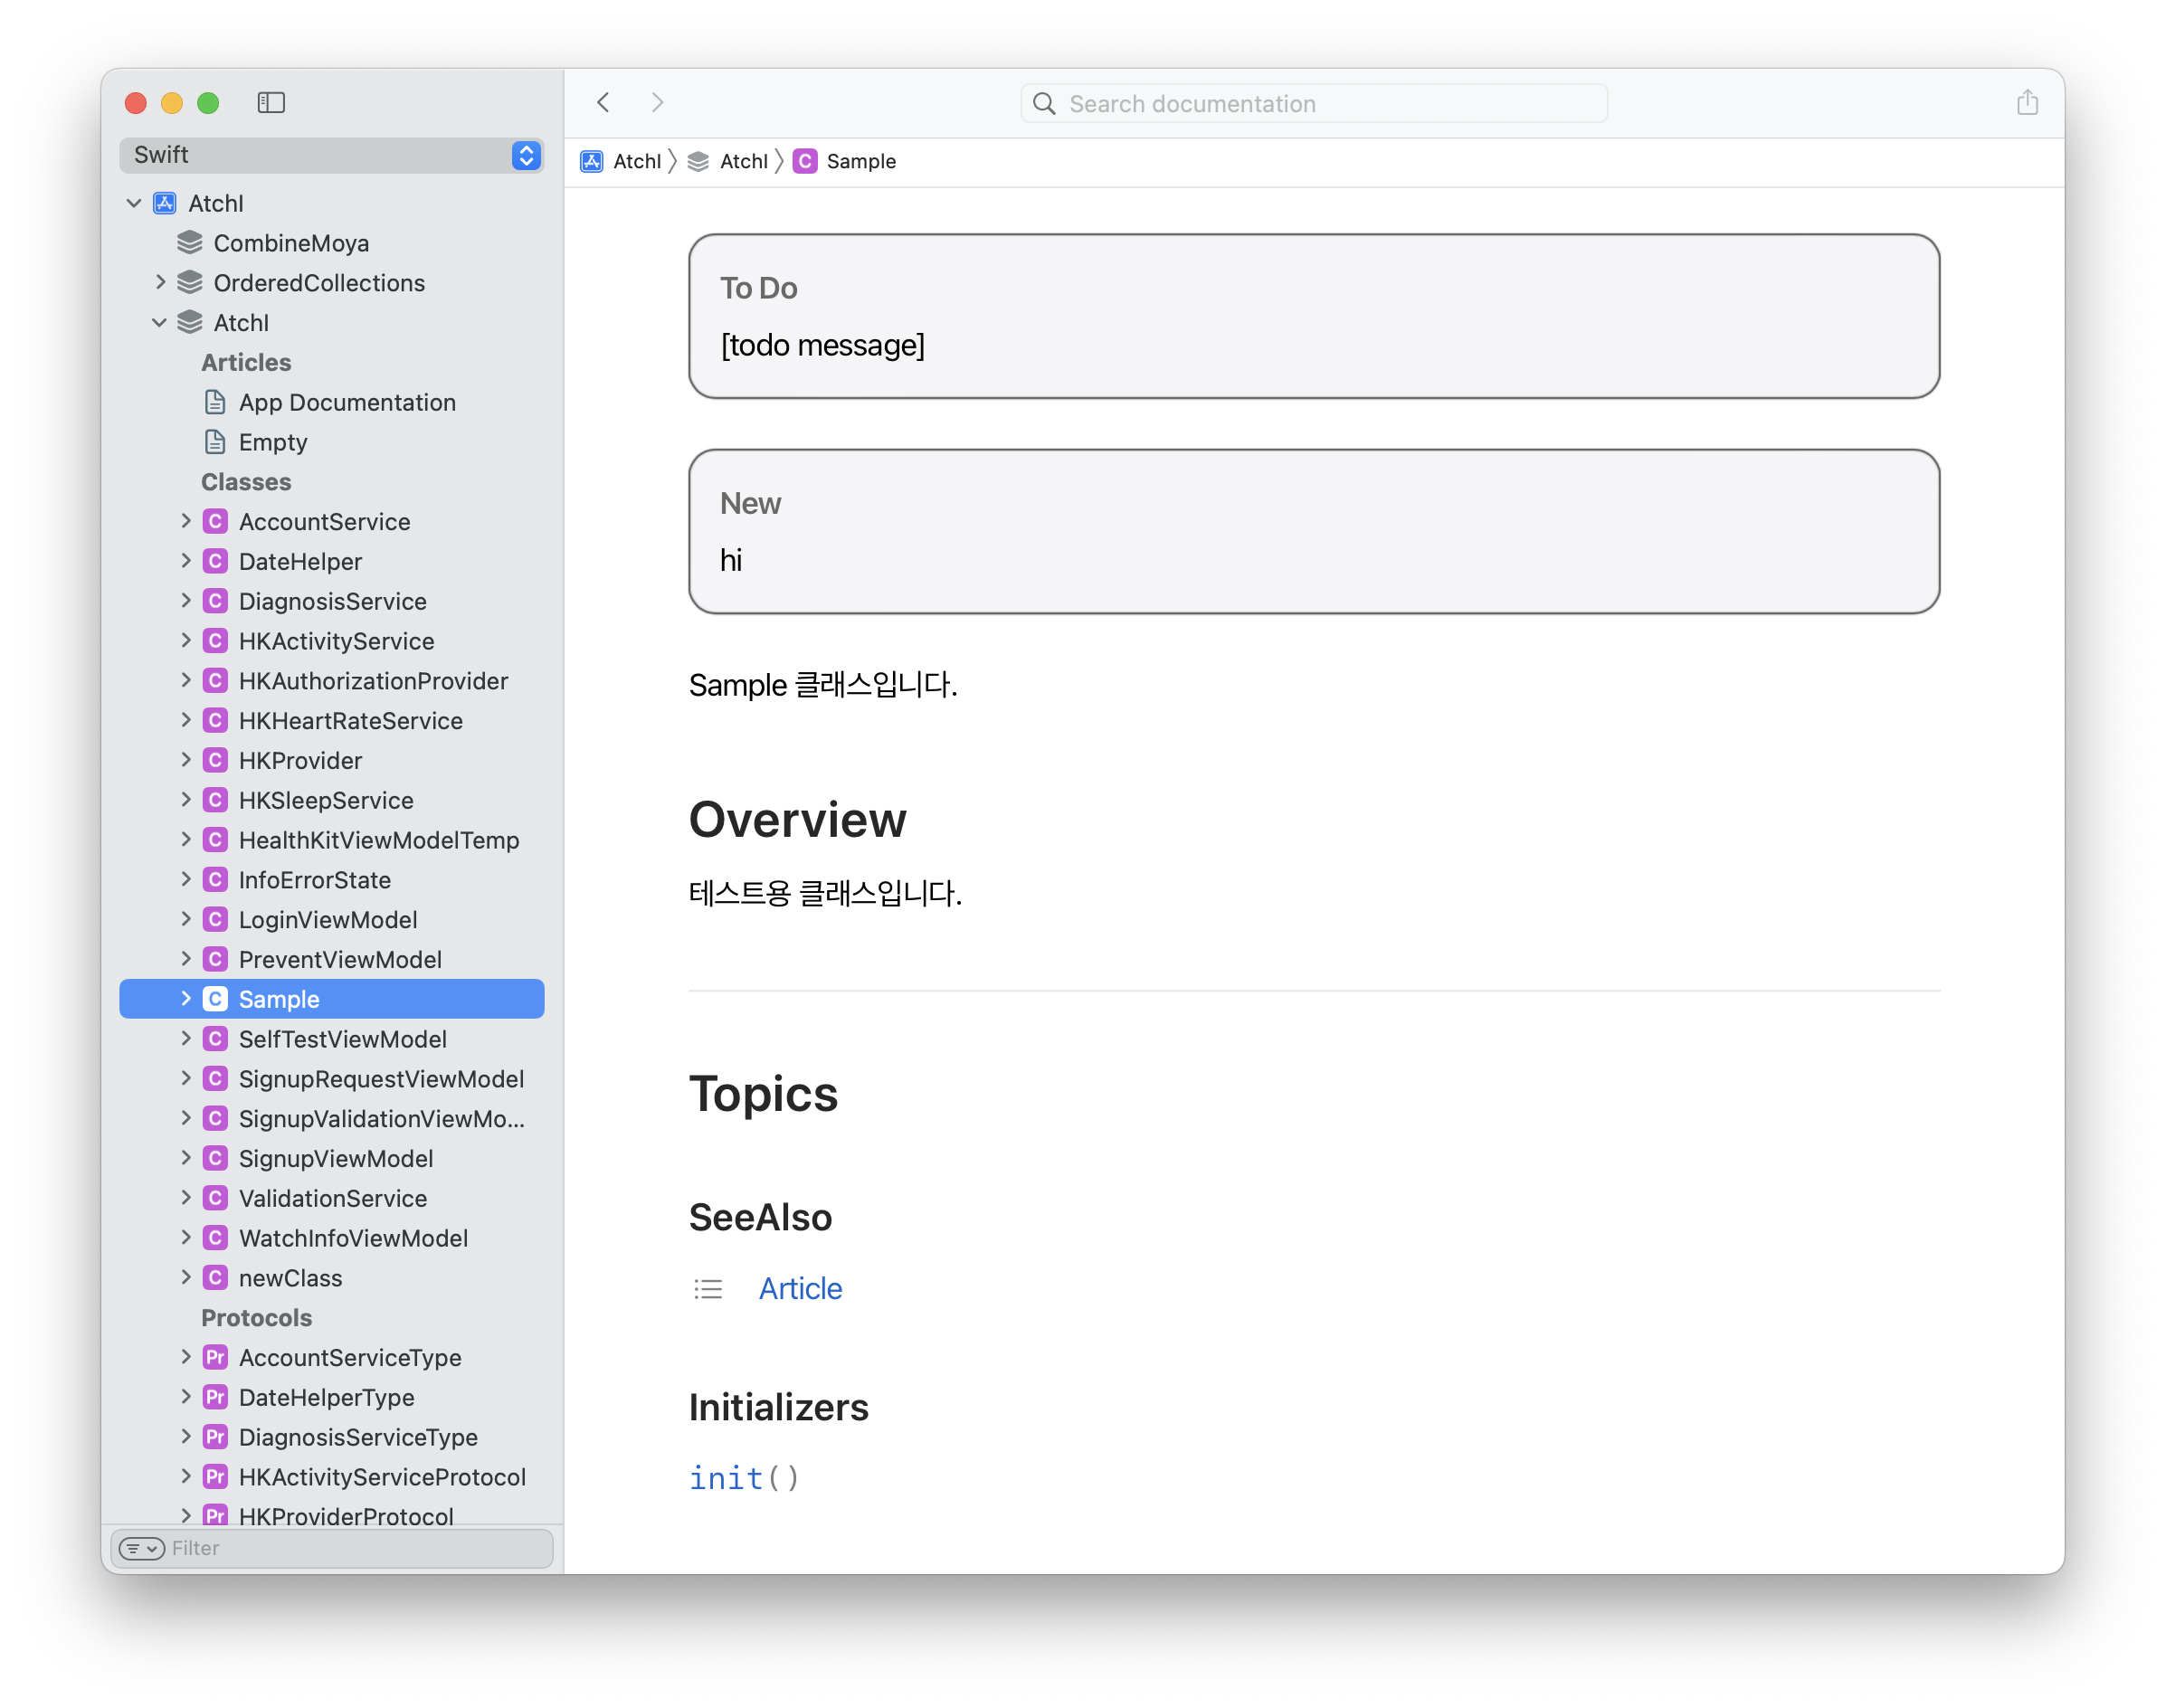The width and height of the screenshot is (2166, 1708).
Task: Expand the OrderedCollections package
Action: pyautogui.click(x=160, y=283)
